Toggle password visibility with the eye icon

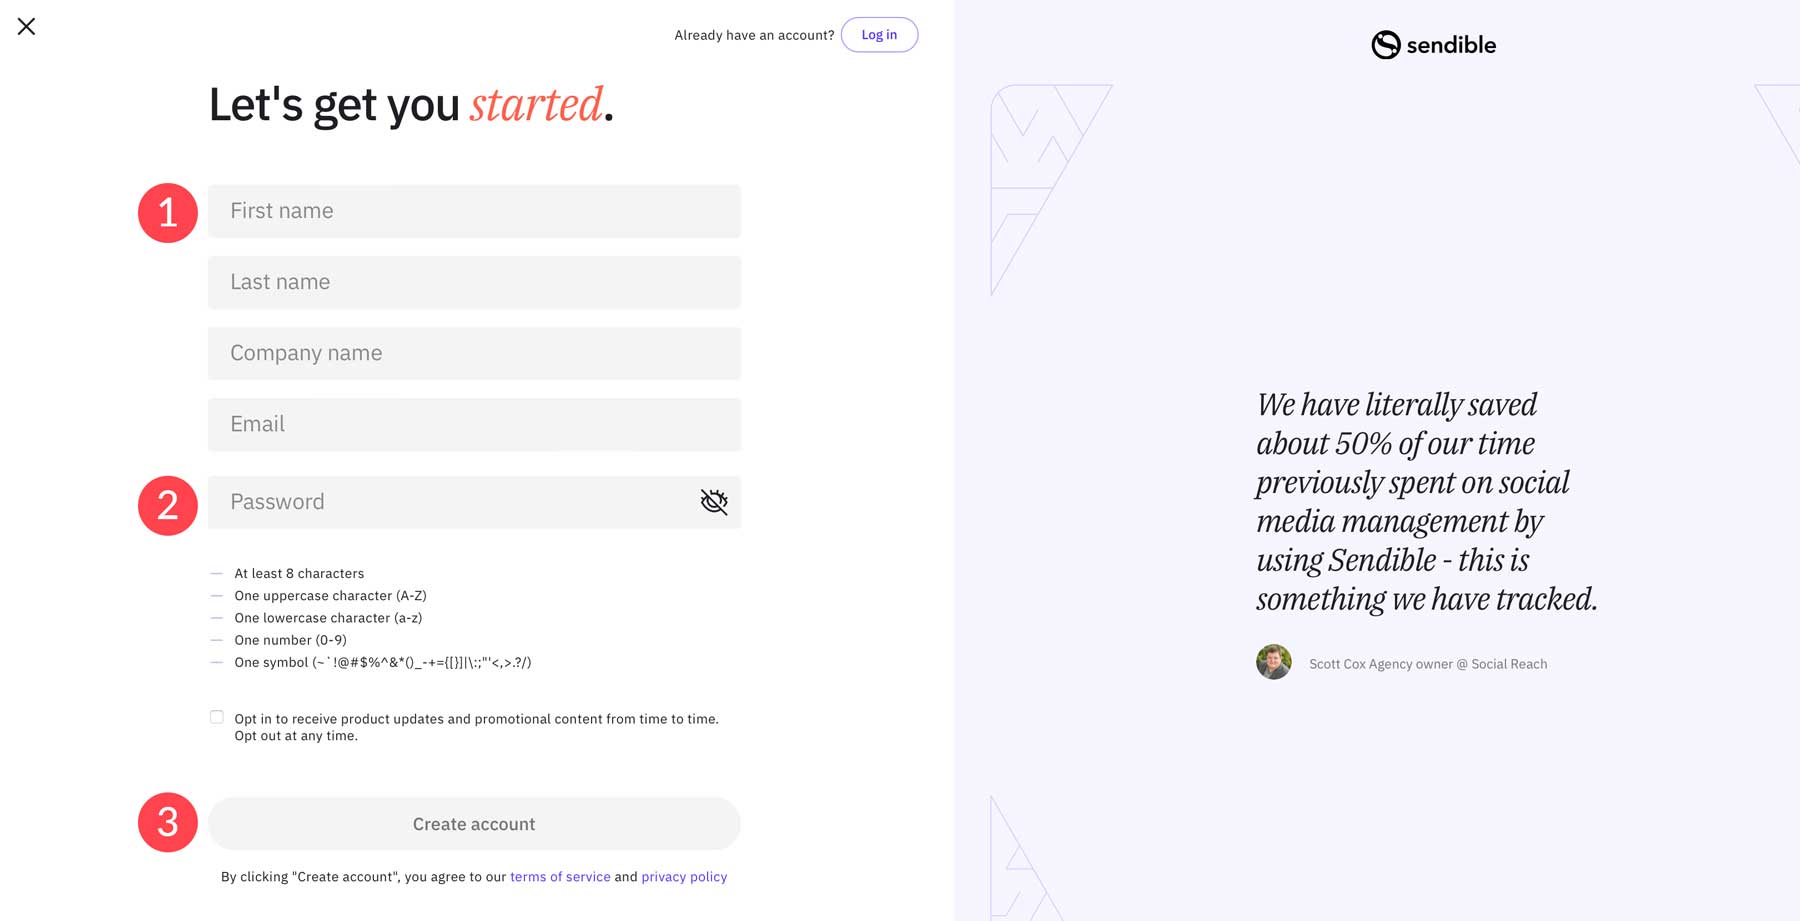pos(713,502)
